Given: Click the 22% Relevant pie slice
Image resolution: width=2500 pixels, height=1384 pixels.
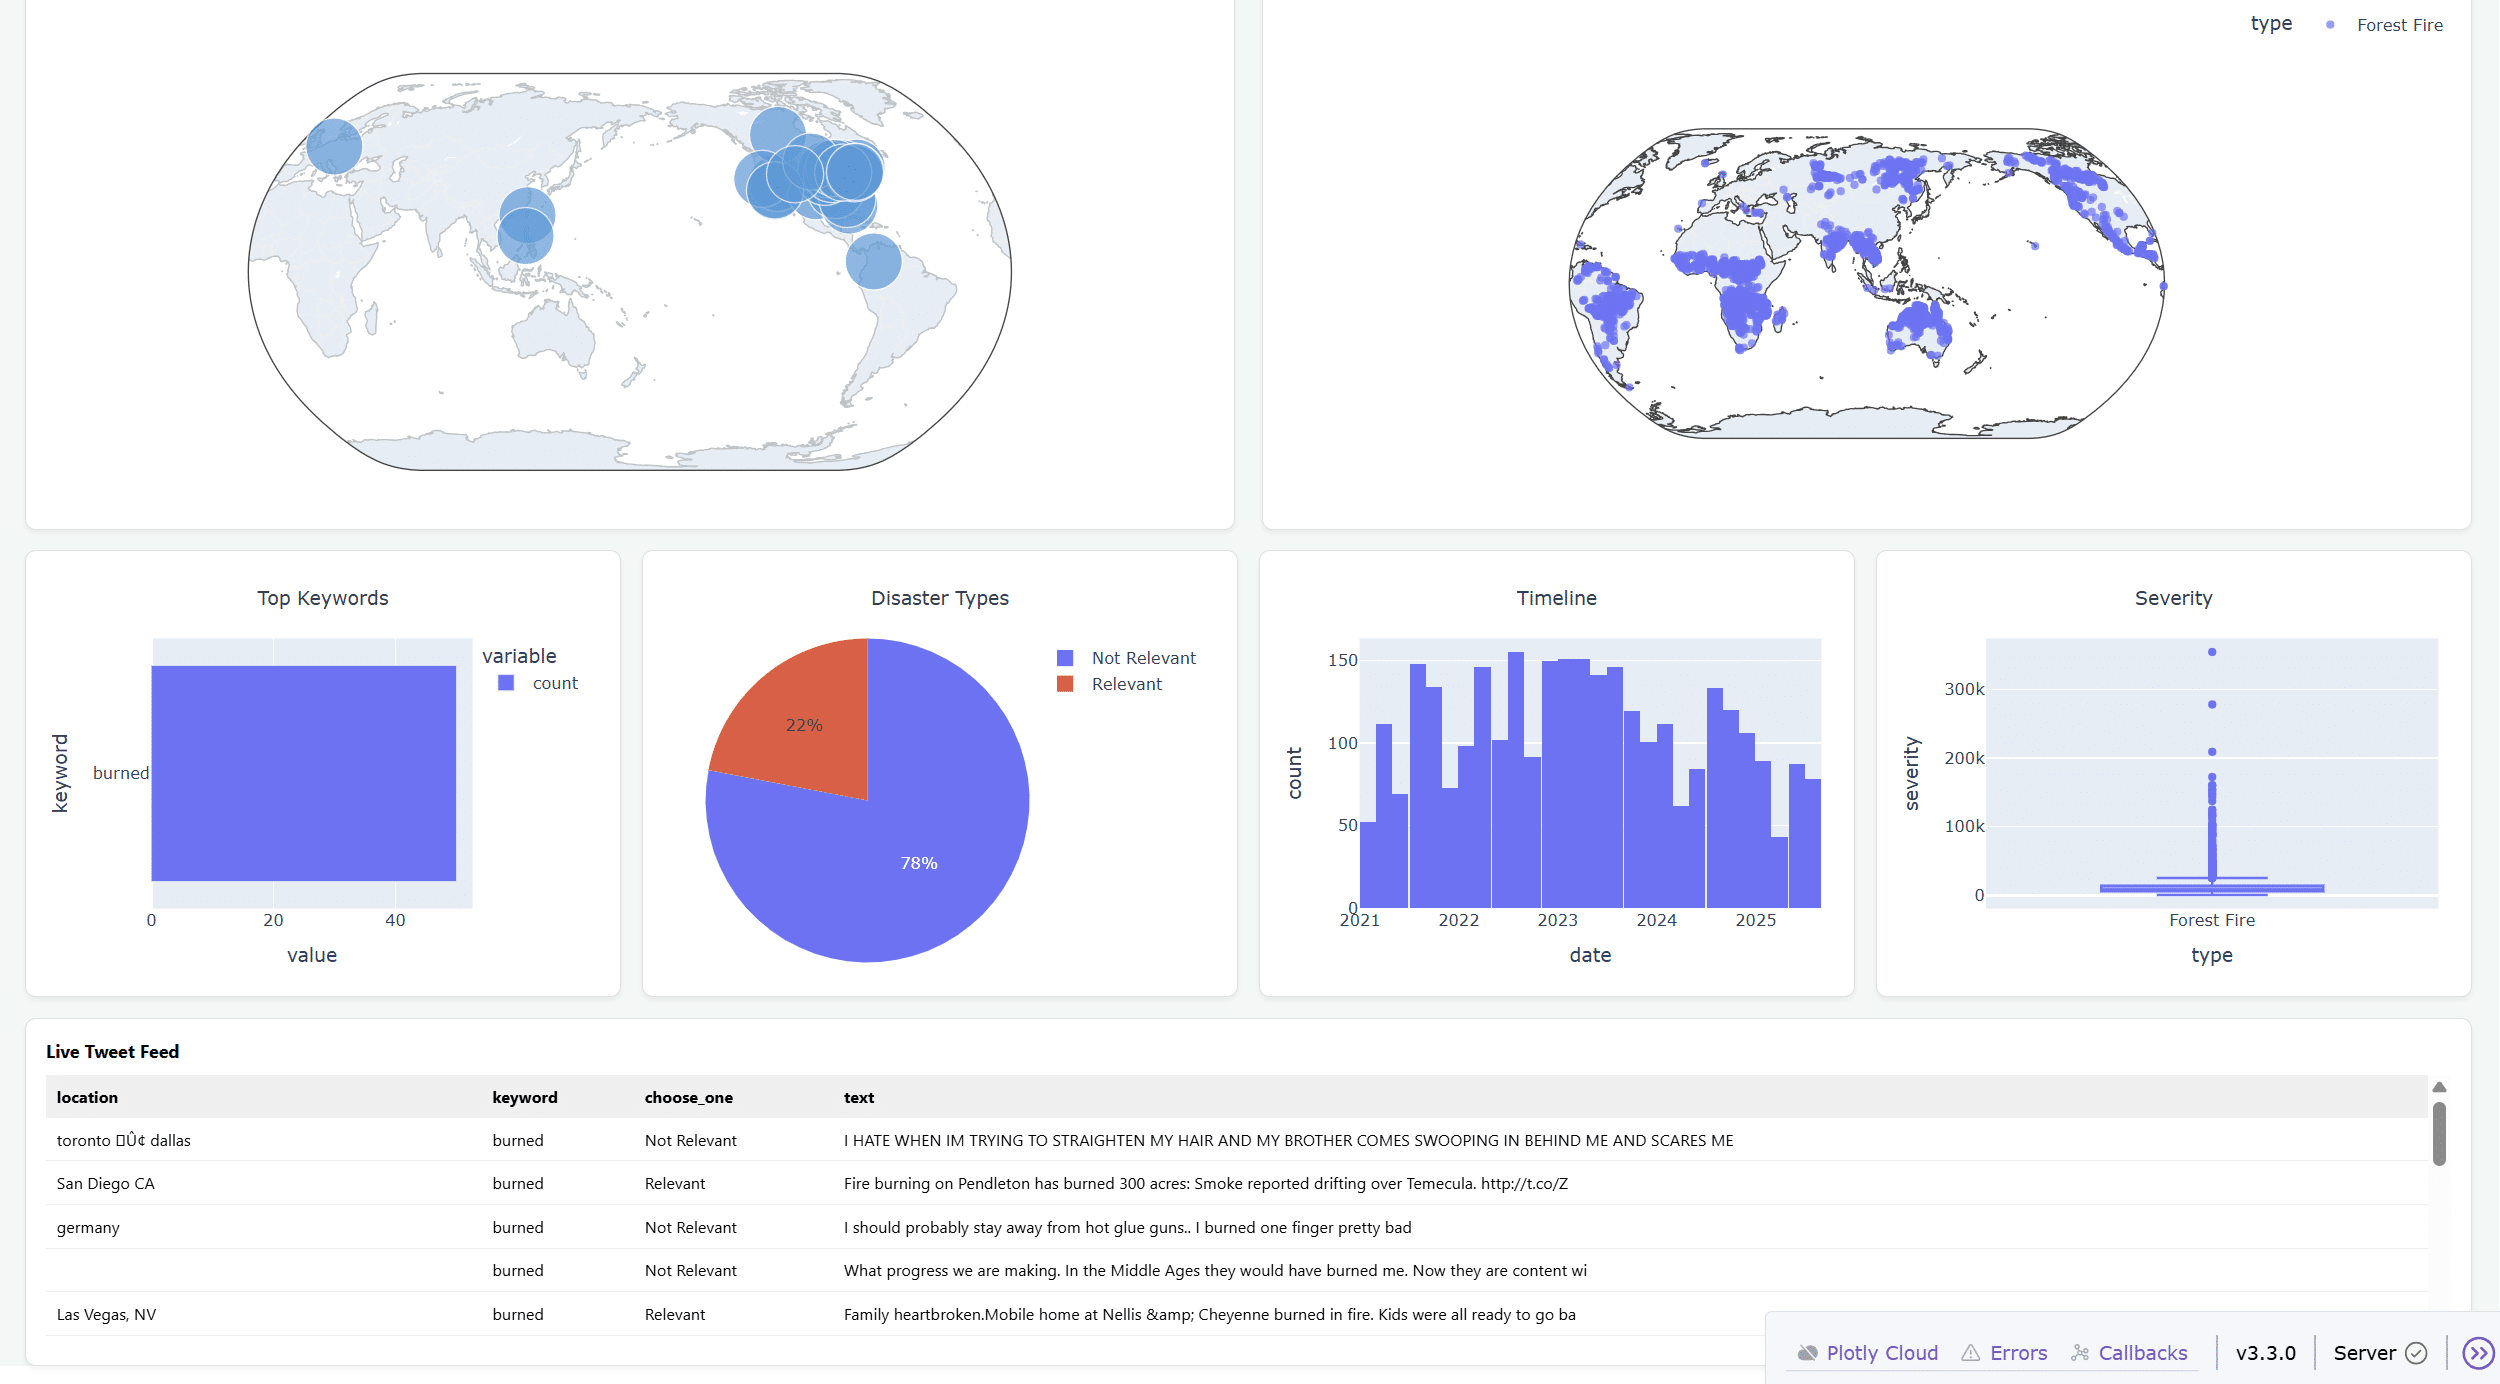Looking at the screenshot, I should [x=804, y=724].
